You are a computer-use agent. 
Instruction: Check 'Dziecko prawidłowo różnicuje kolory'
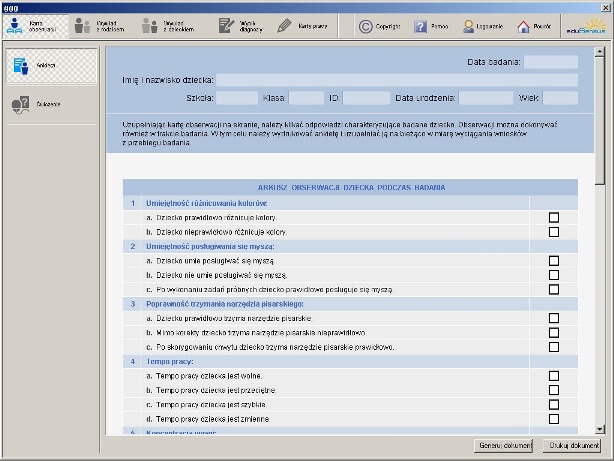click(x=554, y=217)
